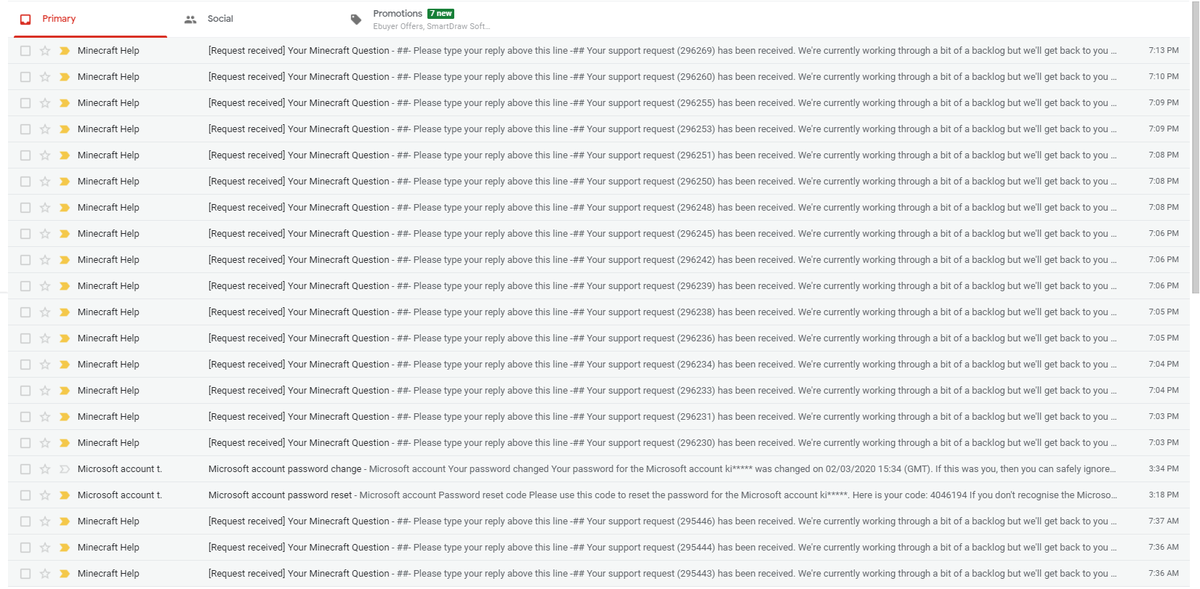
Task: Click importance marker on request 296239 email
Action: (64, 286)
